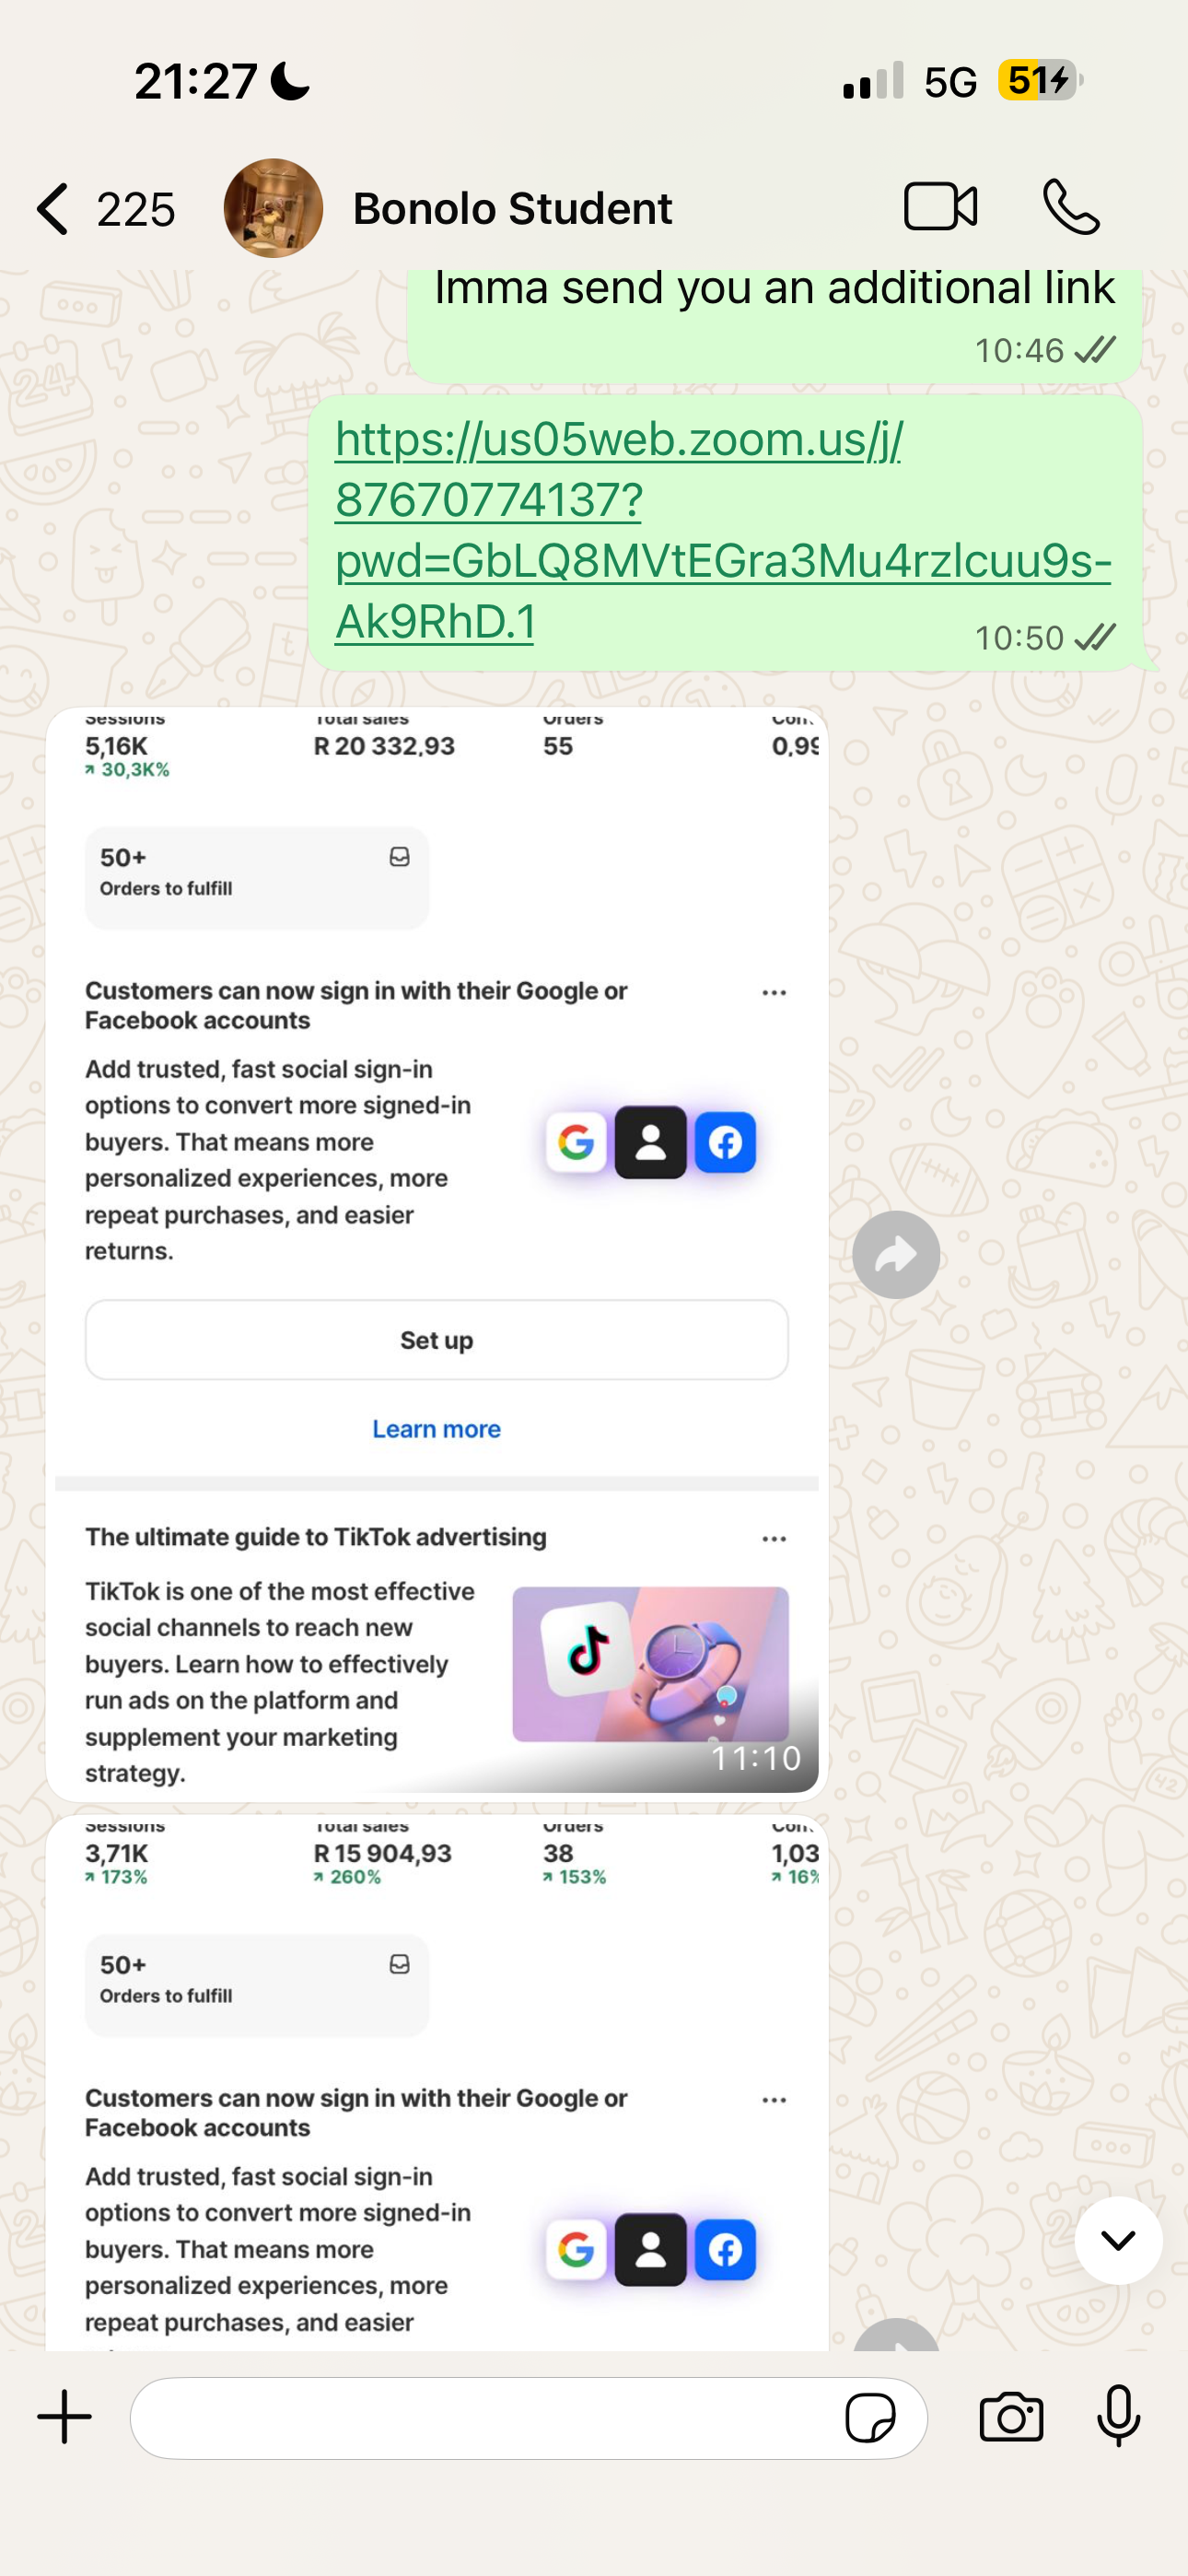Image resolution: width=1188 pixels, height=2576 pixels.
Task: Tap Learn more in the first image
Action: (437, 1429)
